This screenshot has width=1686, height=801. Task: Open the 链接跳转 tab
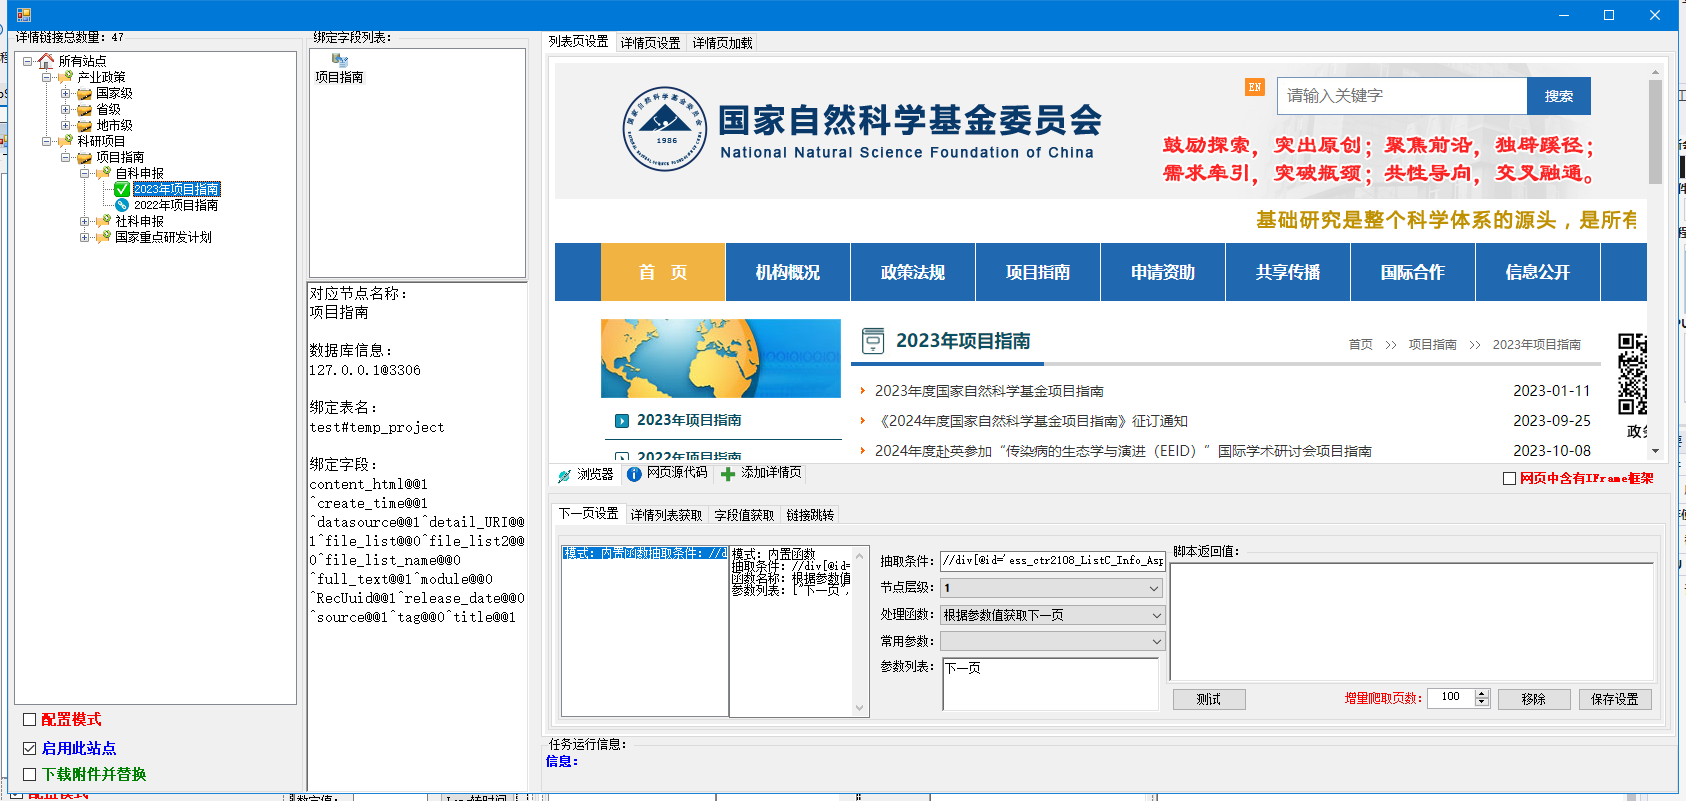810,515
